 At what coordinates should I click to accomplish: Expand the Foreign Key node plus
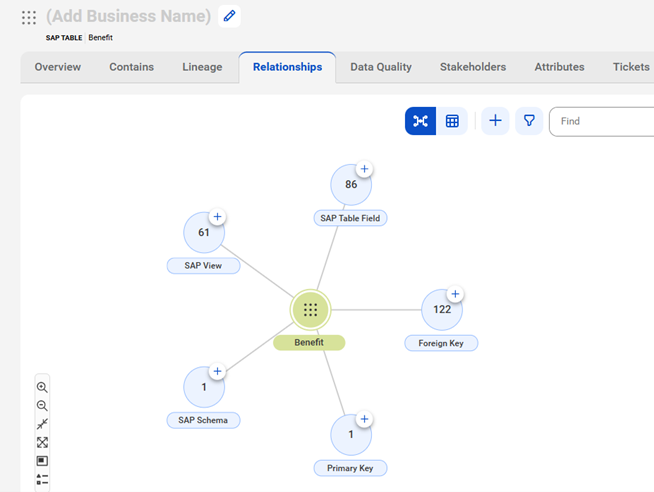point(455,294)
